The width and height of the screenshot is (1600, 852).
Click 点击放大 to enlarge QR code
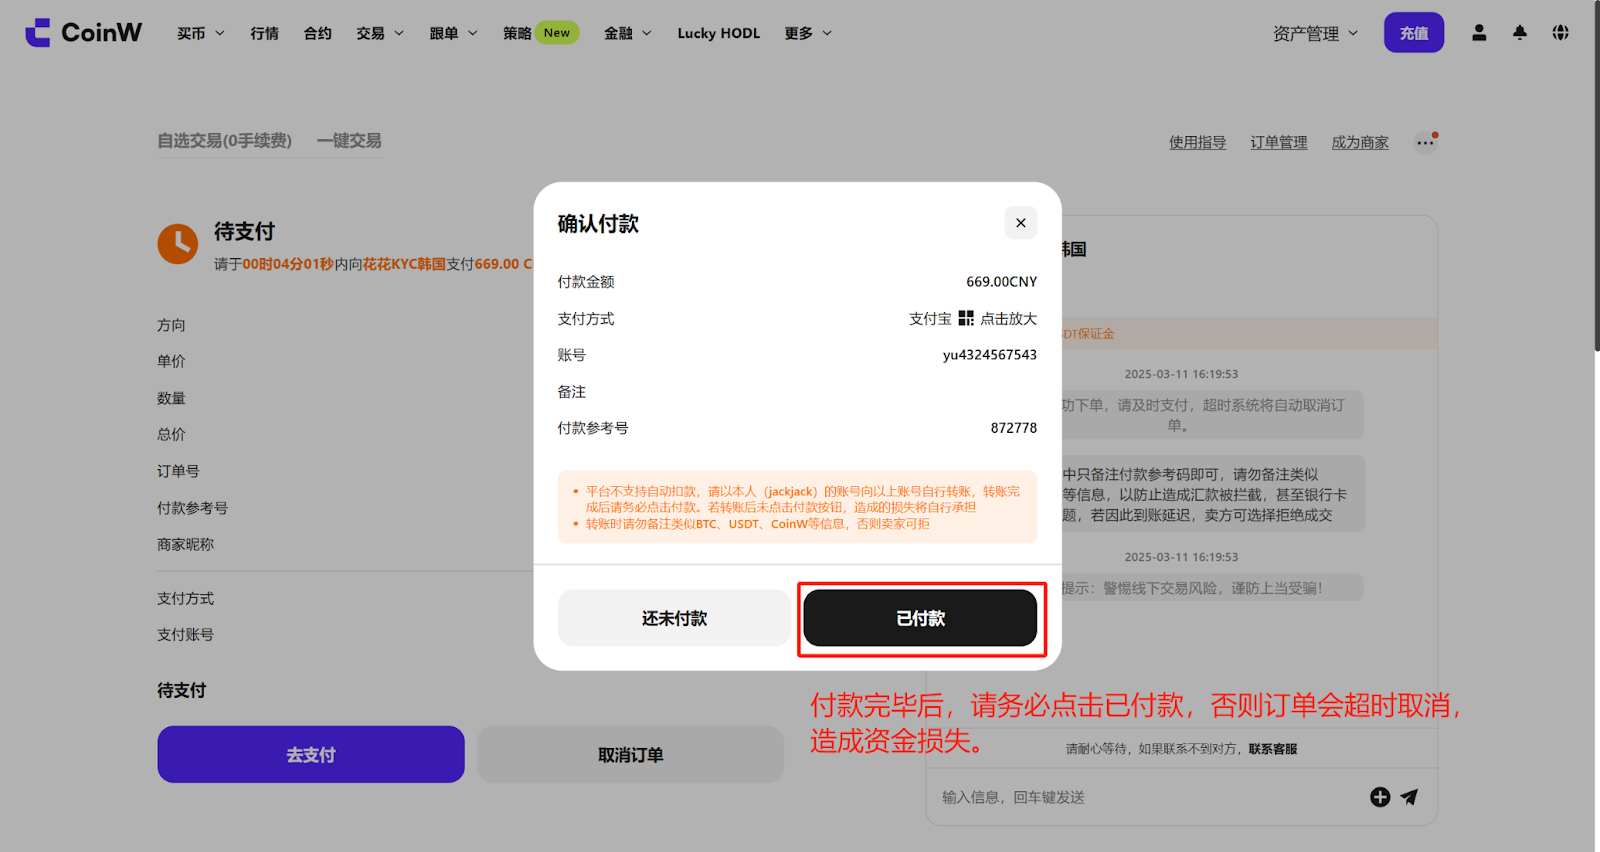1008,319
